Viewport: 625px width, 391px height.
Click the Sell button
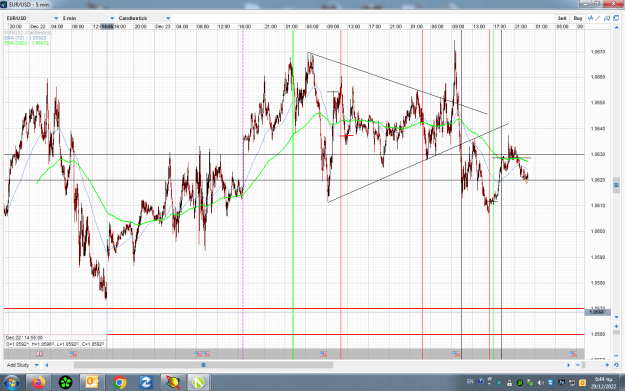(562, 18)
